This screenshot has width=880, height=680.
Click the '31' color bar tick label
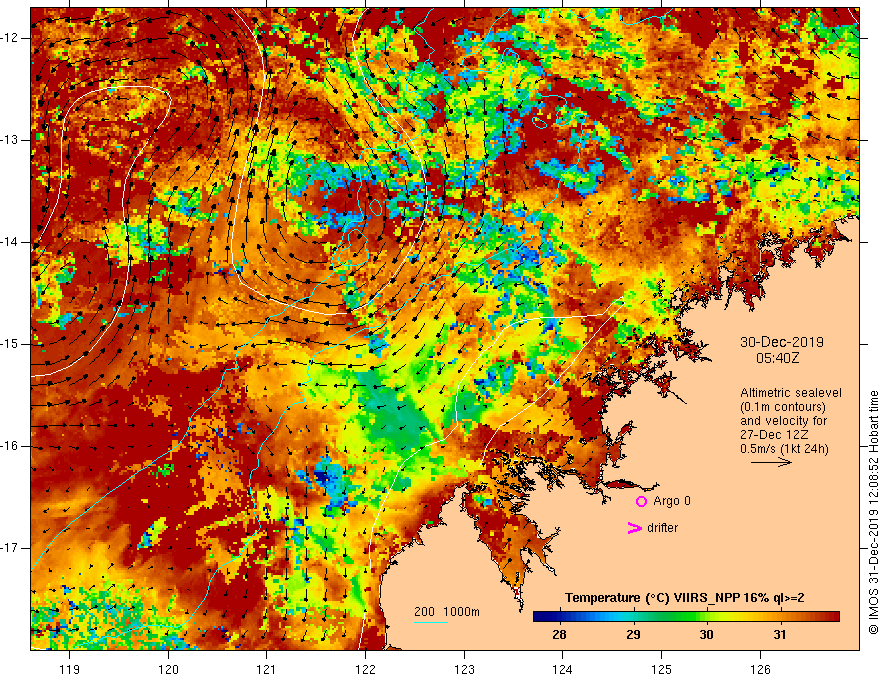point(780,635)
